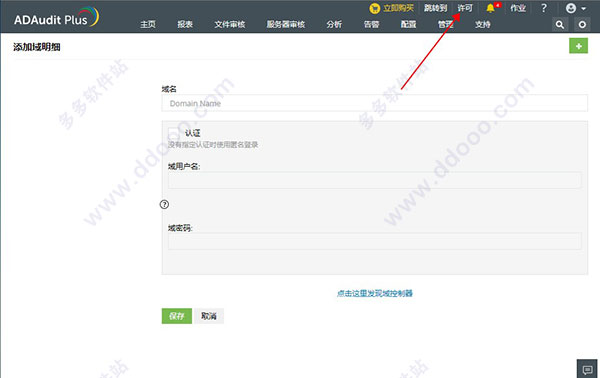The height and width of the screenshot is (378, 600).
Task: Open the 管理 admin tab
Action: point(445,24)
